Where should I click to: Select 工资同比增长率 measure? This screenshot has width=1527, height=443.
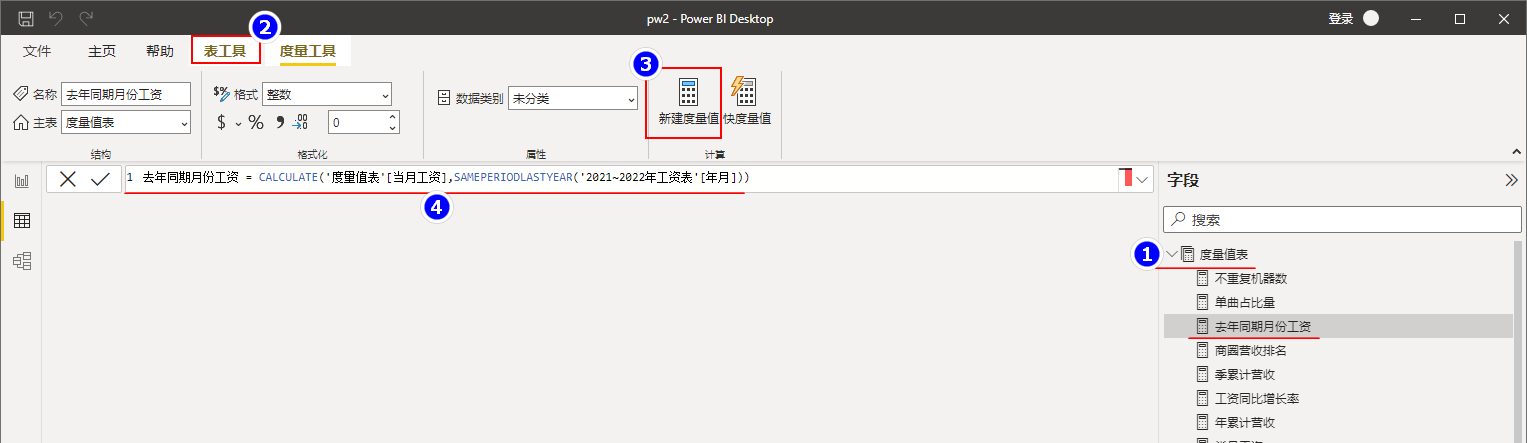click(1256, 398)
